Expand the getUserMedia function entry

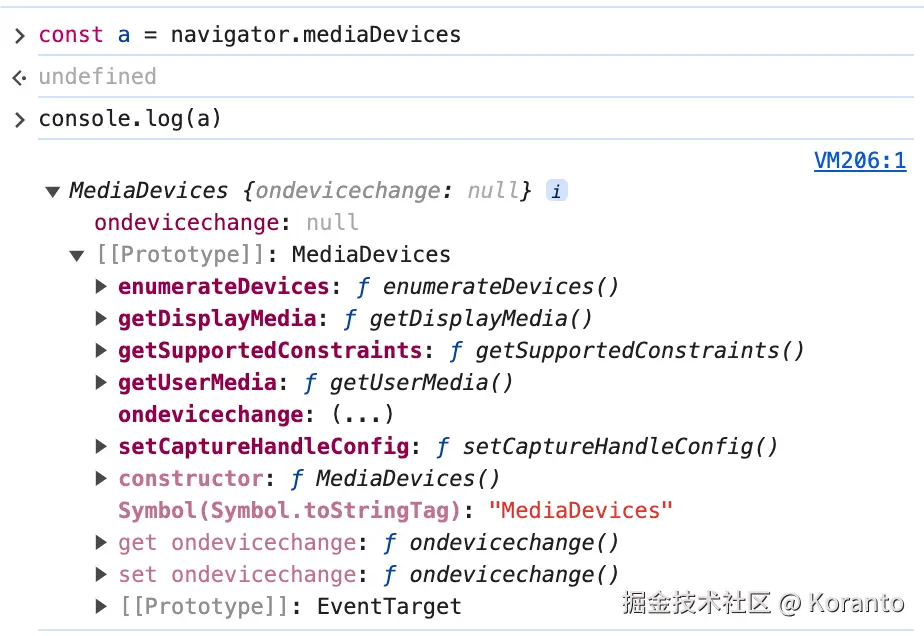101,383
